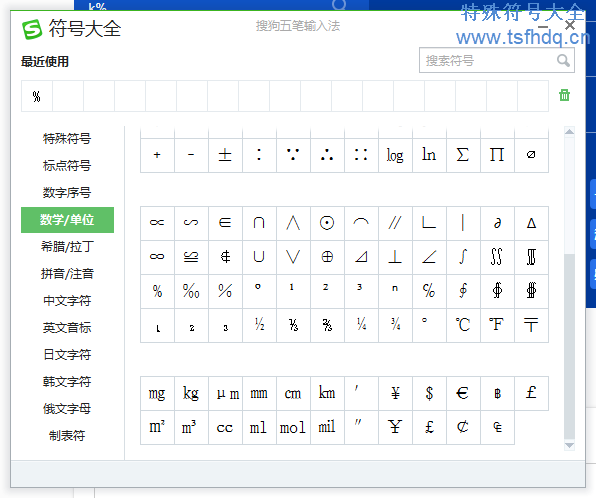This screenshot has height=498, width=596.
Task: Insert the logical or ∨ symbol
Action: tap(293, 257)
